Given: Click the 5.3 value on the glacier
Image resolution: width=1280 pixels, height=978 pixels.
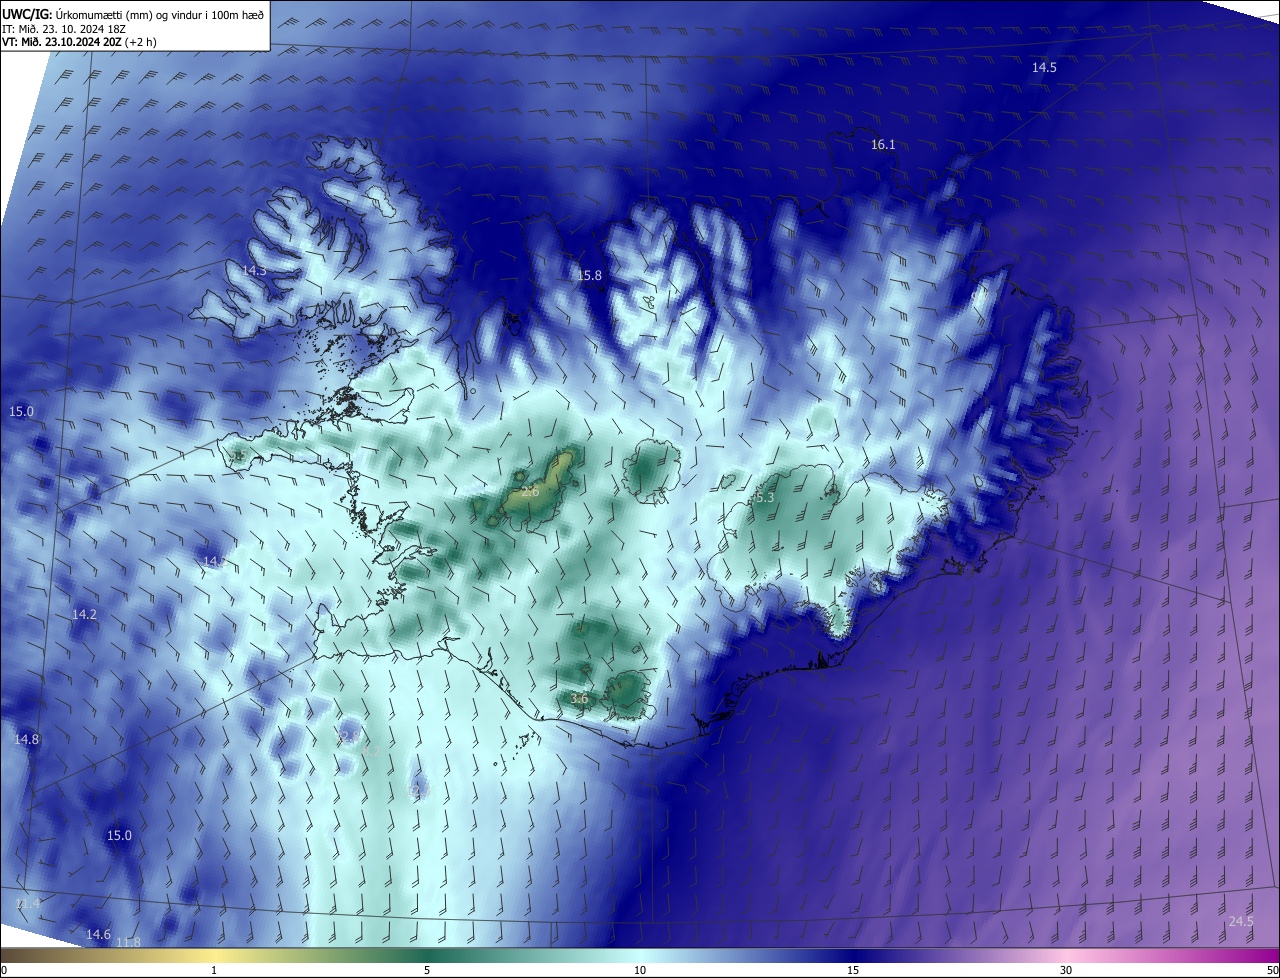Looking at the screenshot, I should click(x=765, y=497).
